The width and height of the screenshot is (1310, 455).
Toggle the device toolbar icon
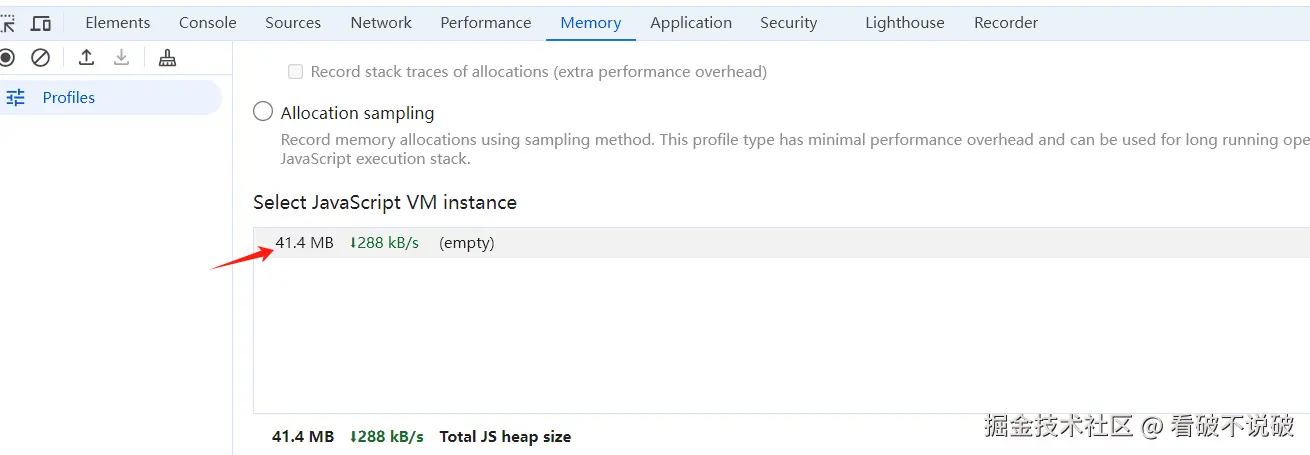(41, 23)
